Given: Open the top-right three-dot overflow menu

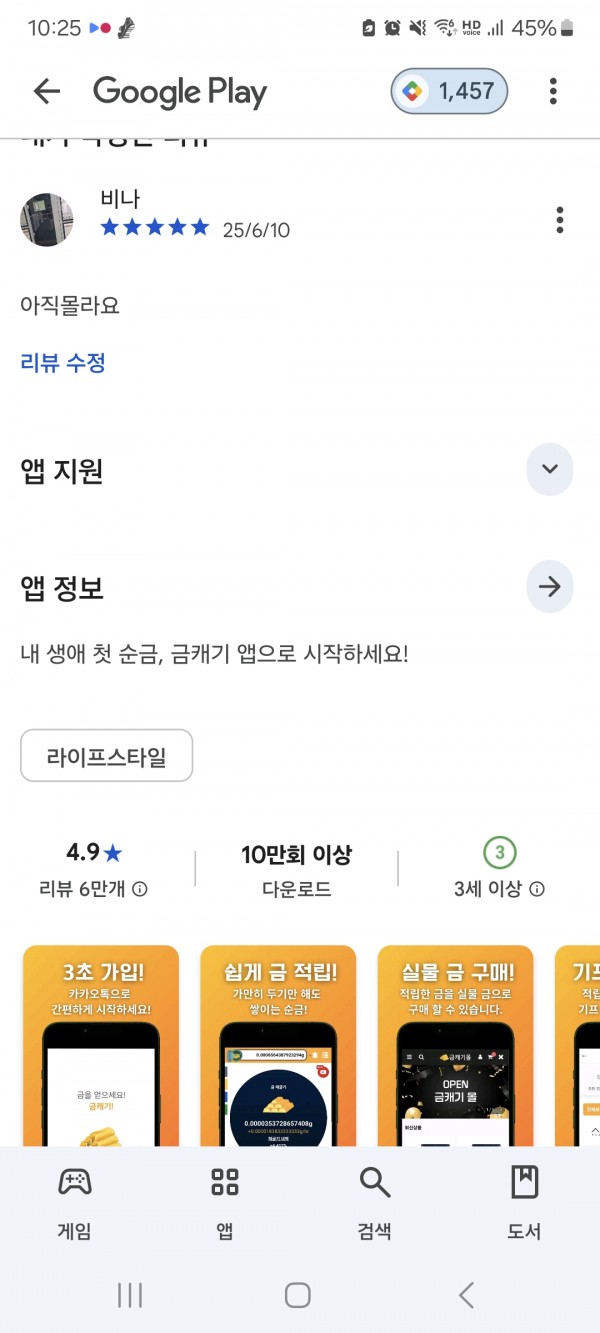Looking at the screenshot, I should (553, 92).
